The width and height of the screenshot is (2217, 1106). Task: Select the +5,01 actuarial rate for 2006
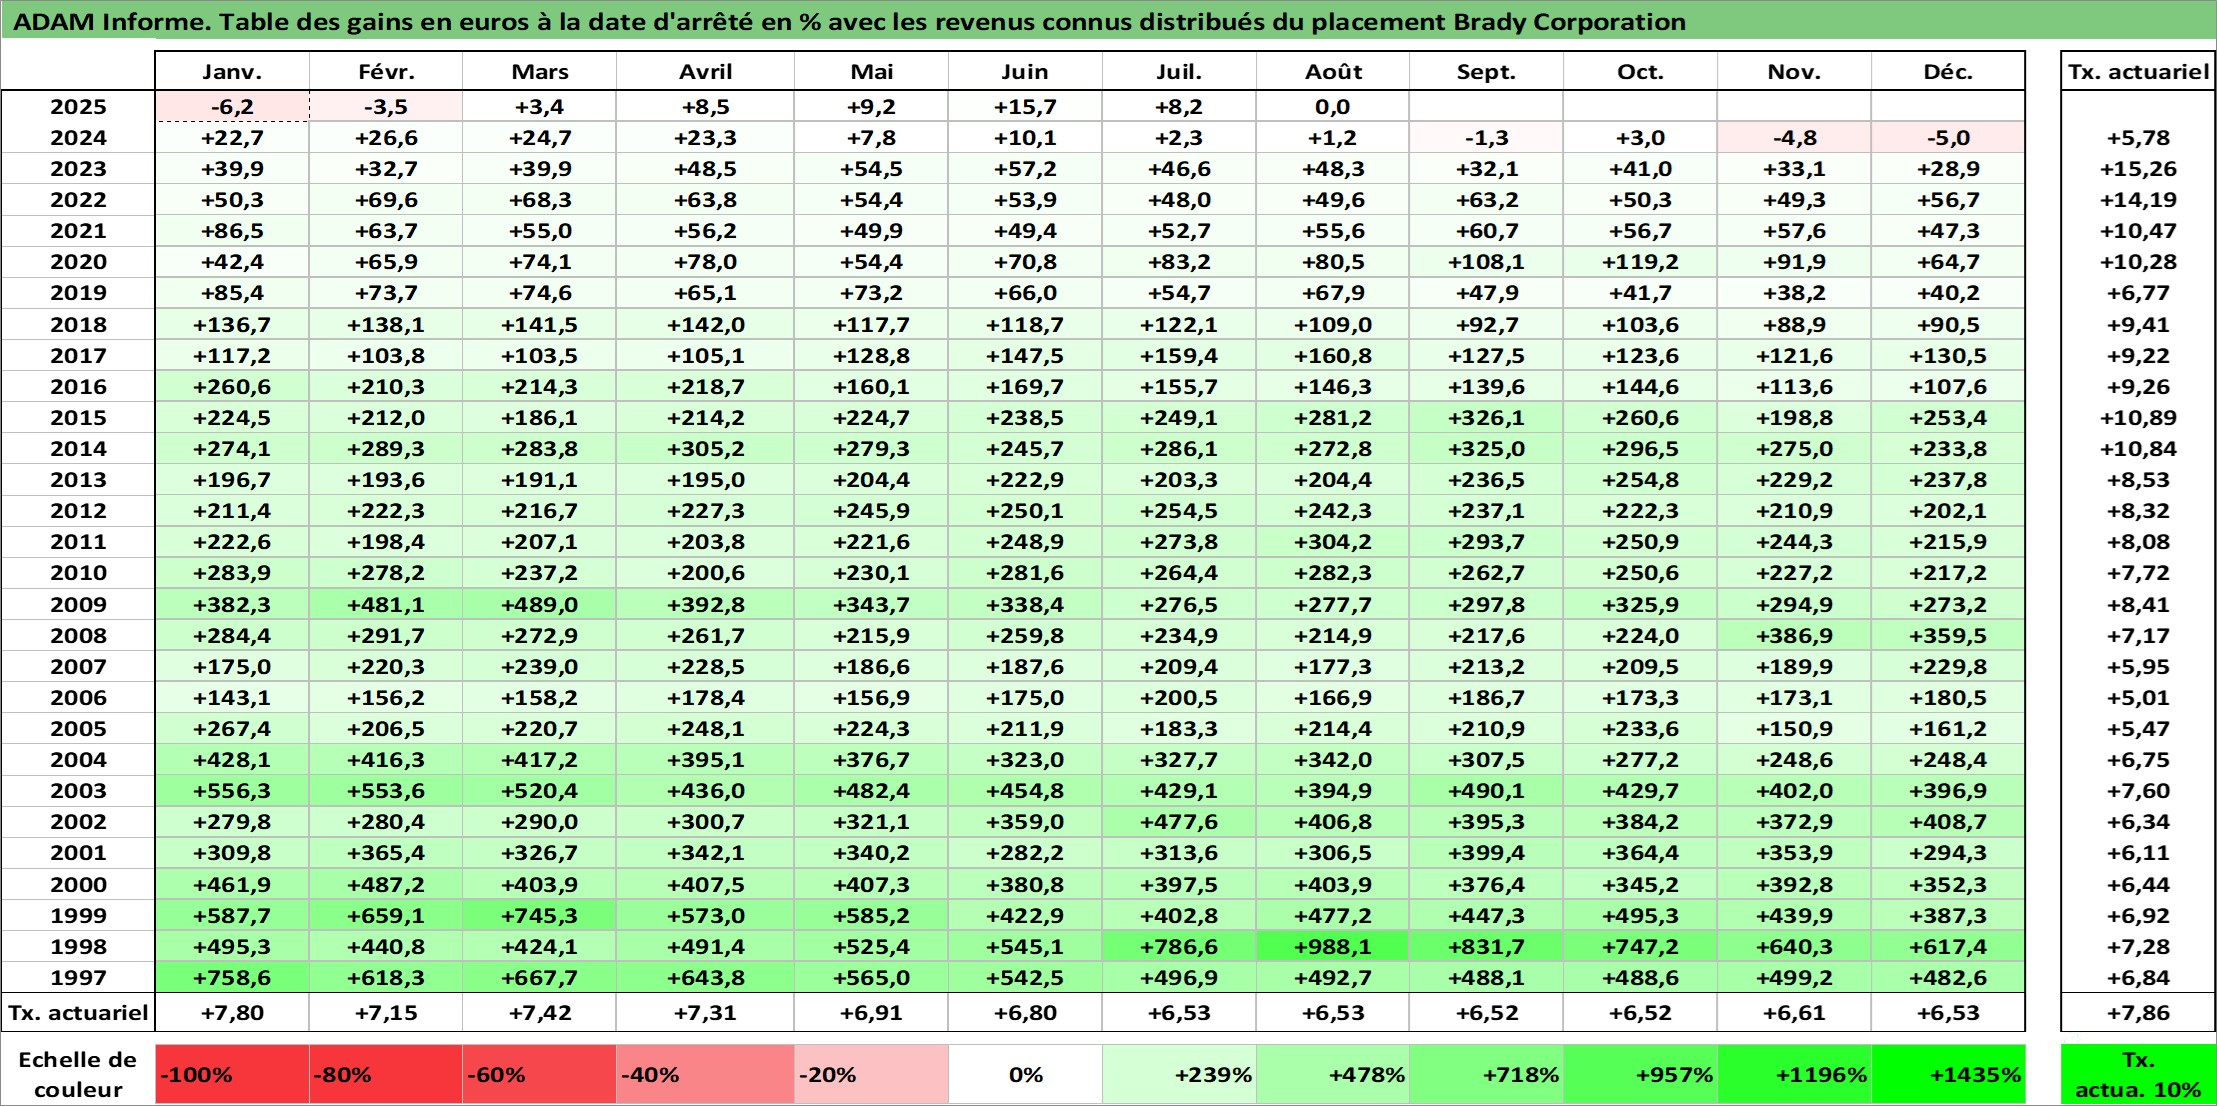[x=2138, y=698]
